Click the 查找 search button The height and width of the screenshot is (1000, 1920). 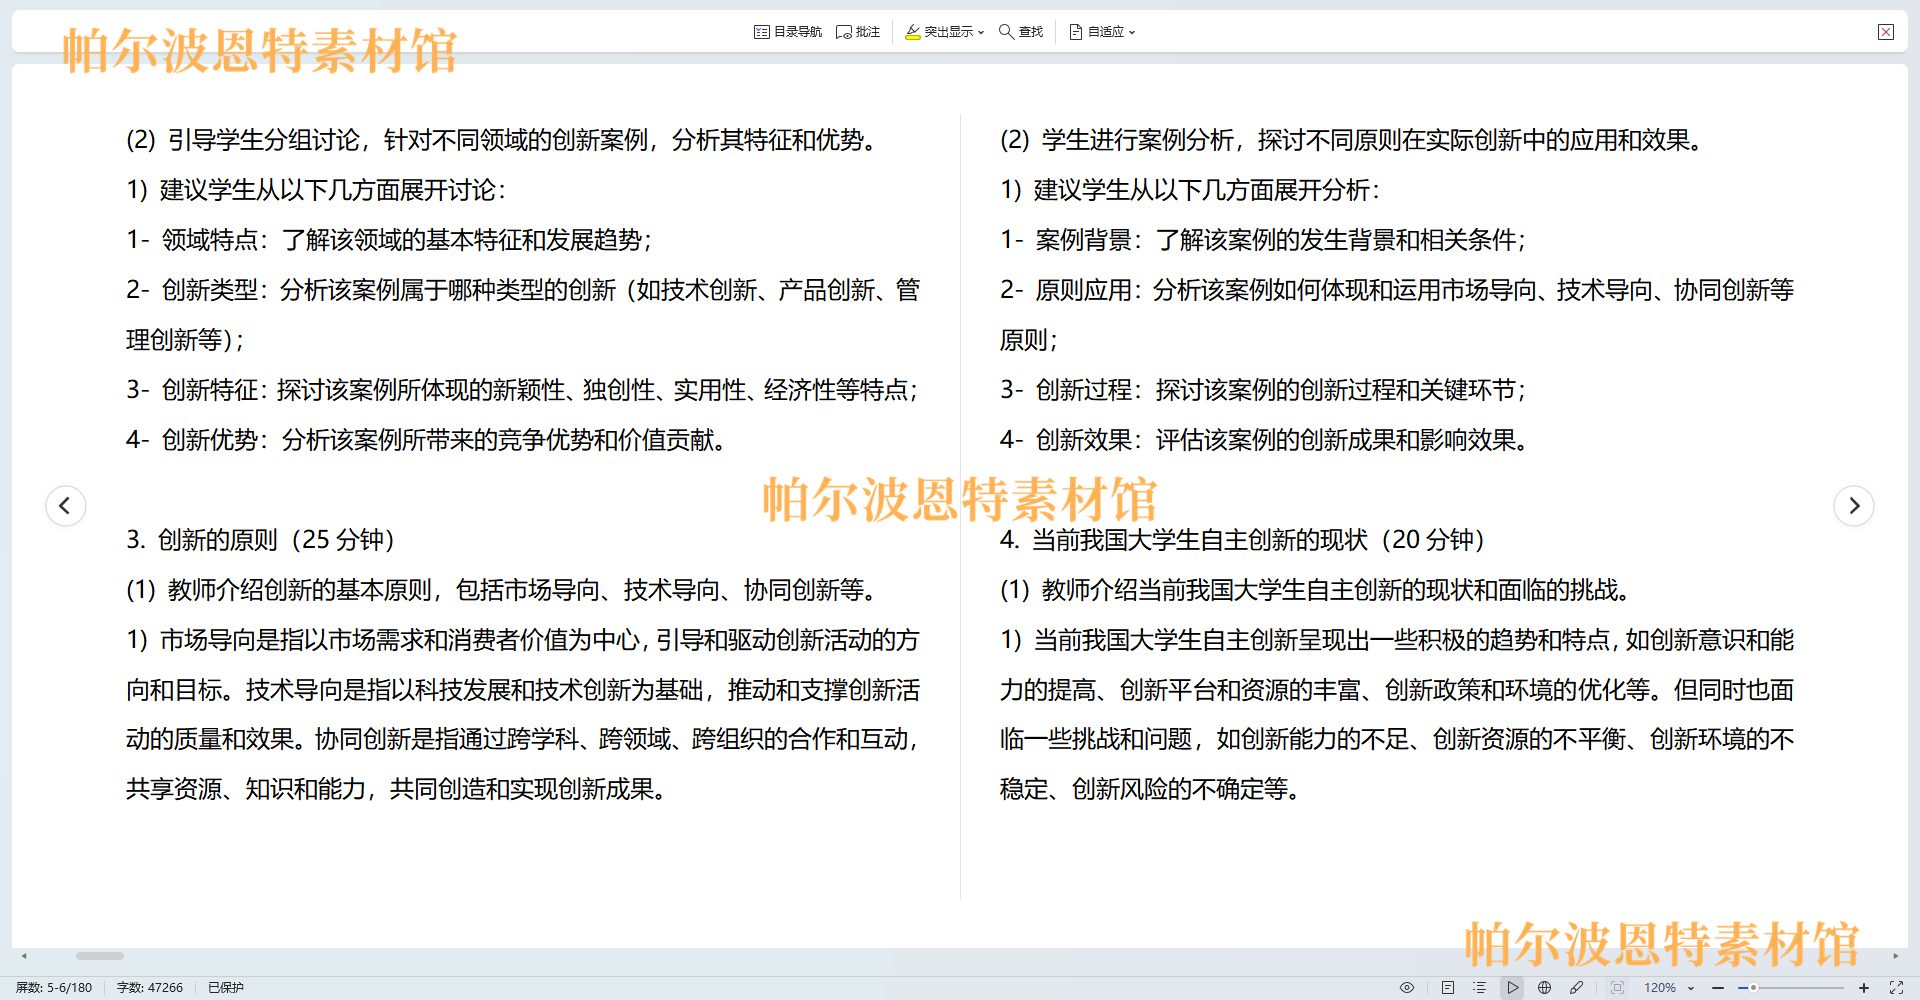click(x=1021, y=32)
